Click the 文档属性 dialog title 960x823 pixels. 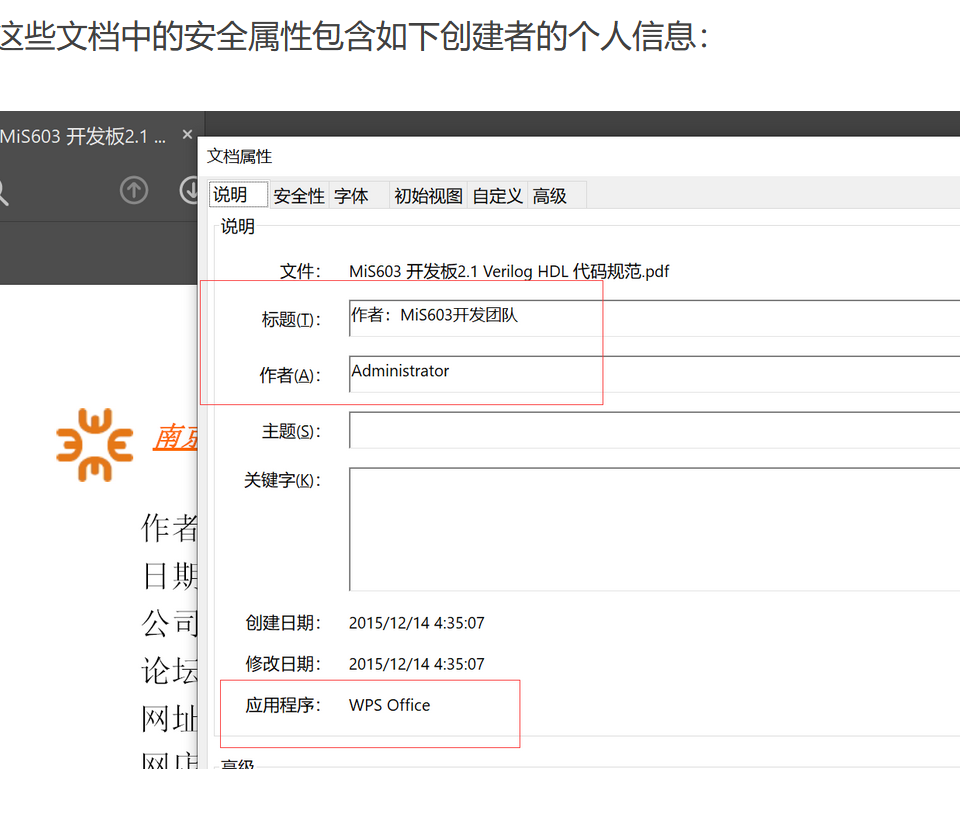pyautogui.click(x=239, y=157)
